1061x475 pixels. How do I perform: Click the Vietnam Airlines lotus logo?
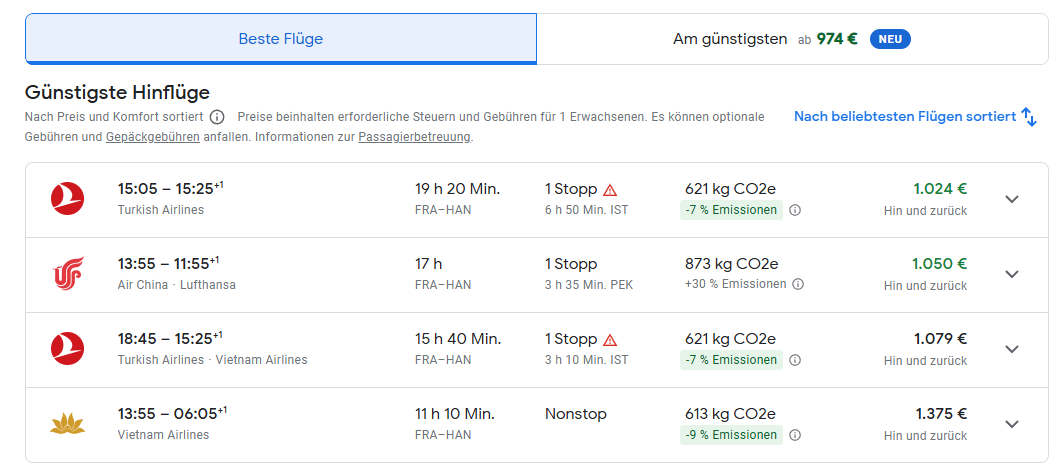coord(68,424)
